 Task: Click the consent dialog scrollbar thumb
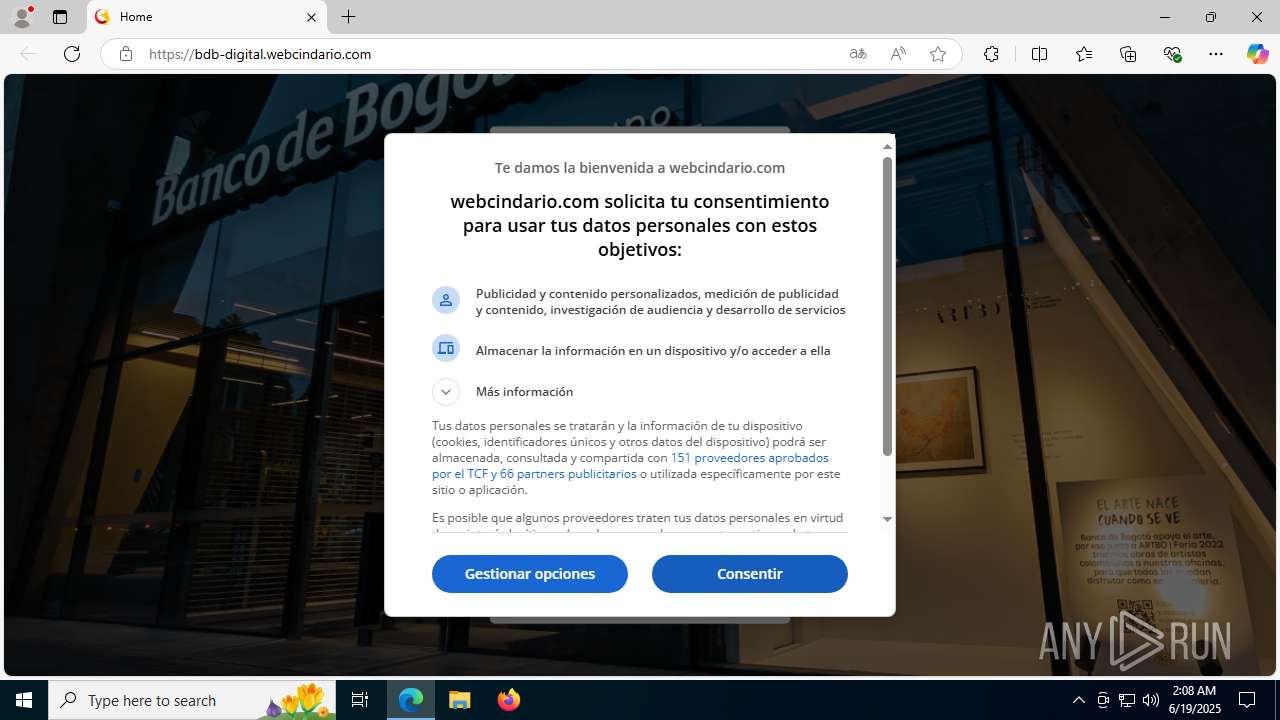click(887, 306)
